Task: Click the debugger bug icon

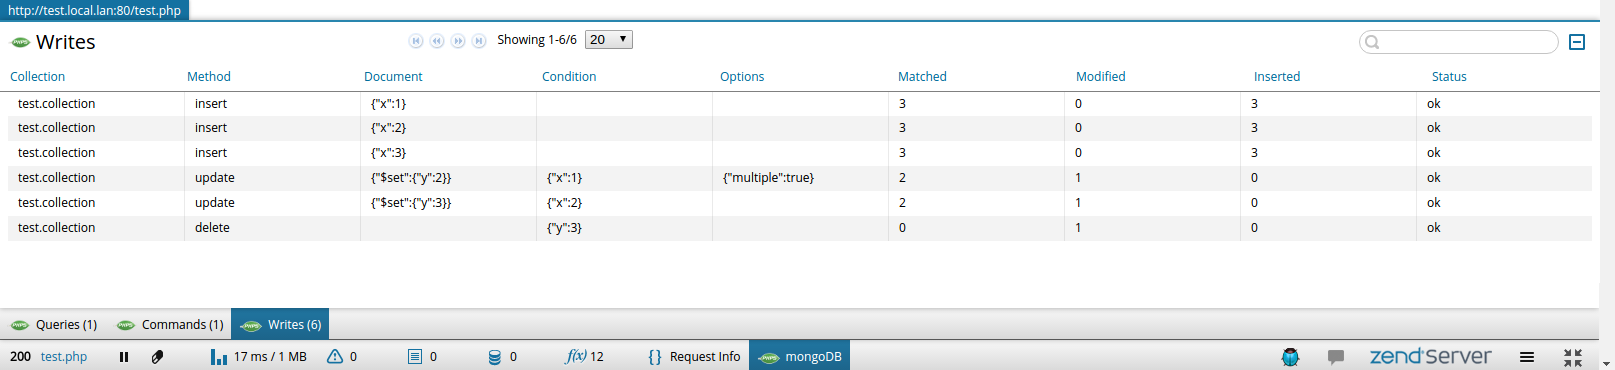Action: pyautogui.click(x=1291, y=357)
